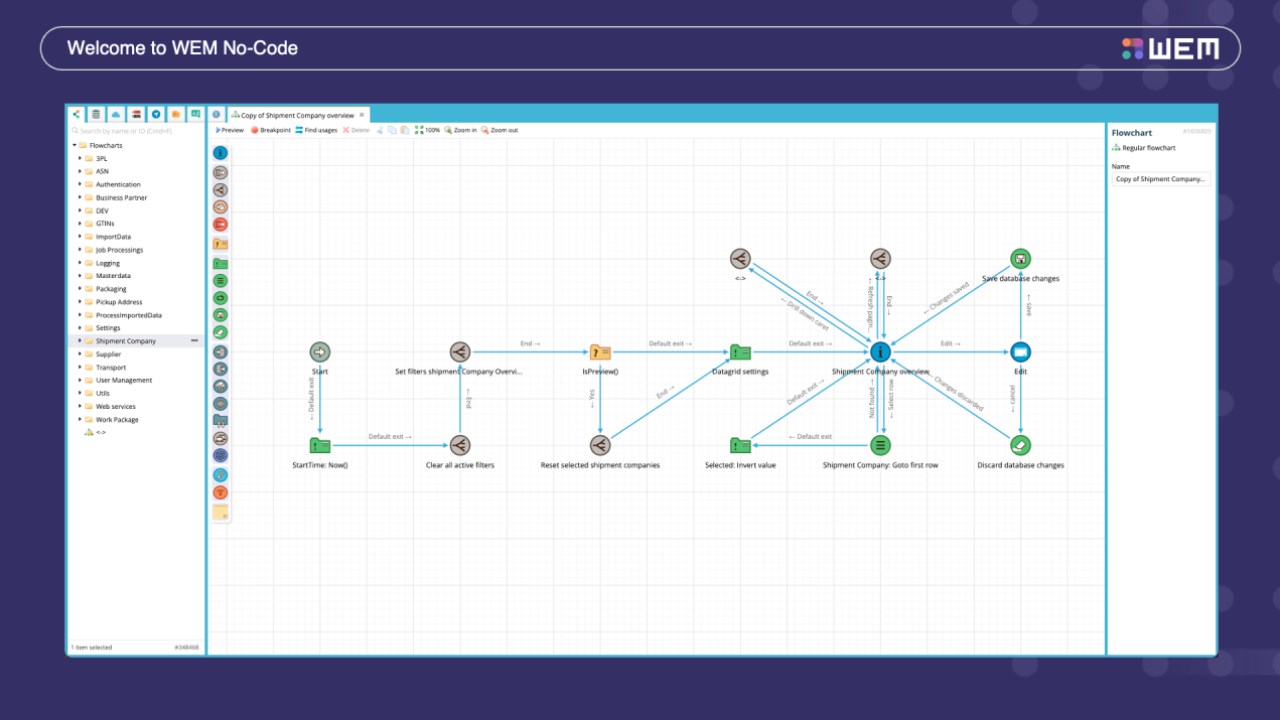Screen dimensions: 1280x720
Task: Select the StartTime: Now() assignment node
Action: (x=320, y=445)
